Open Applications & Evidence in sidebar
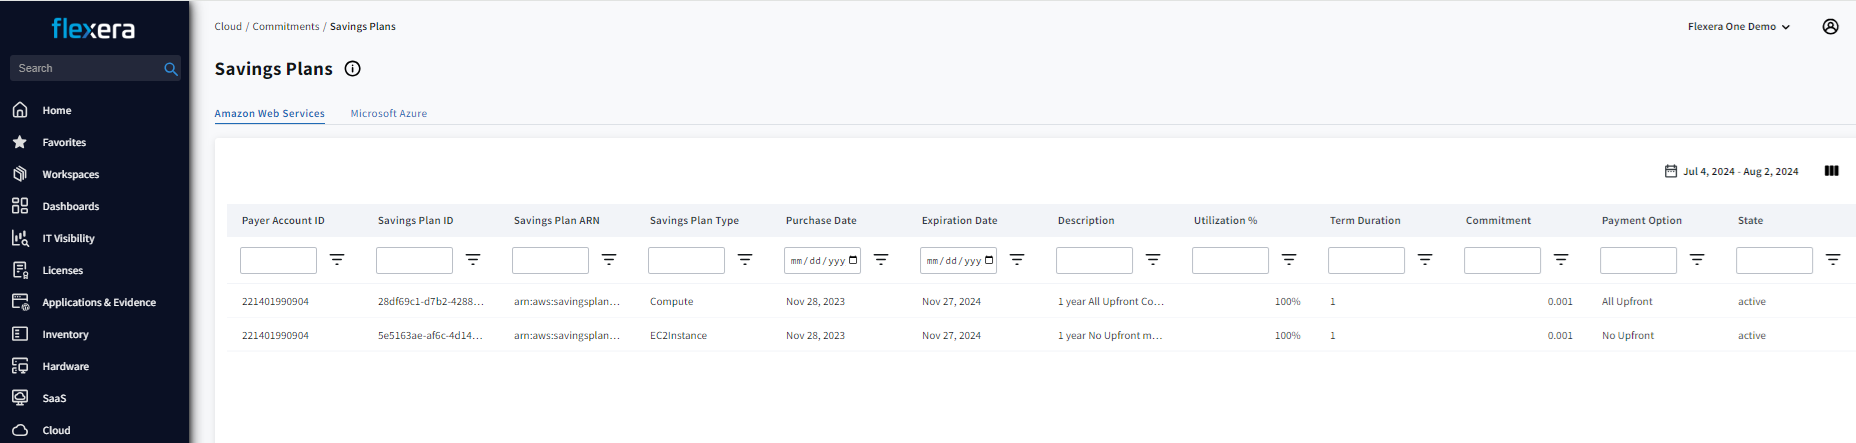Viewport: 1856px width, 443px height. click(x=98, y=302)
